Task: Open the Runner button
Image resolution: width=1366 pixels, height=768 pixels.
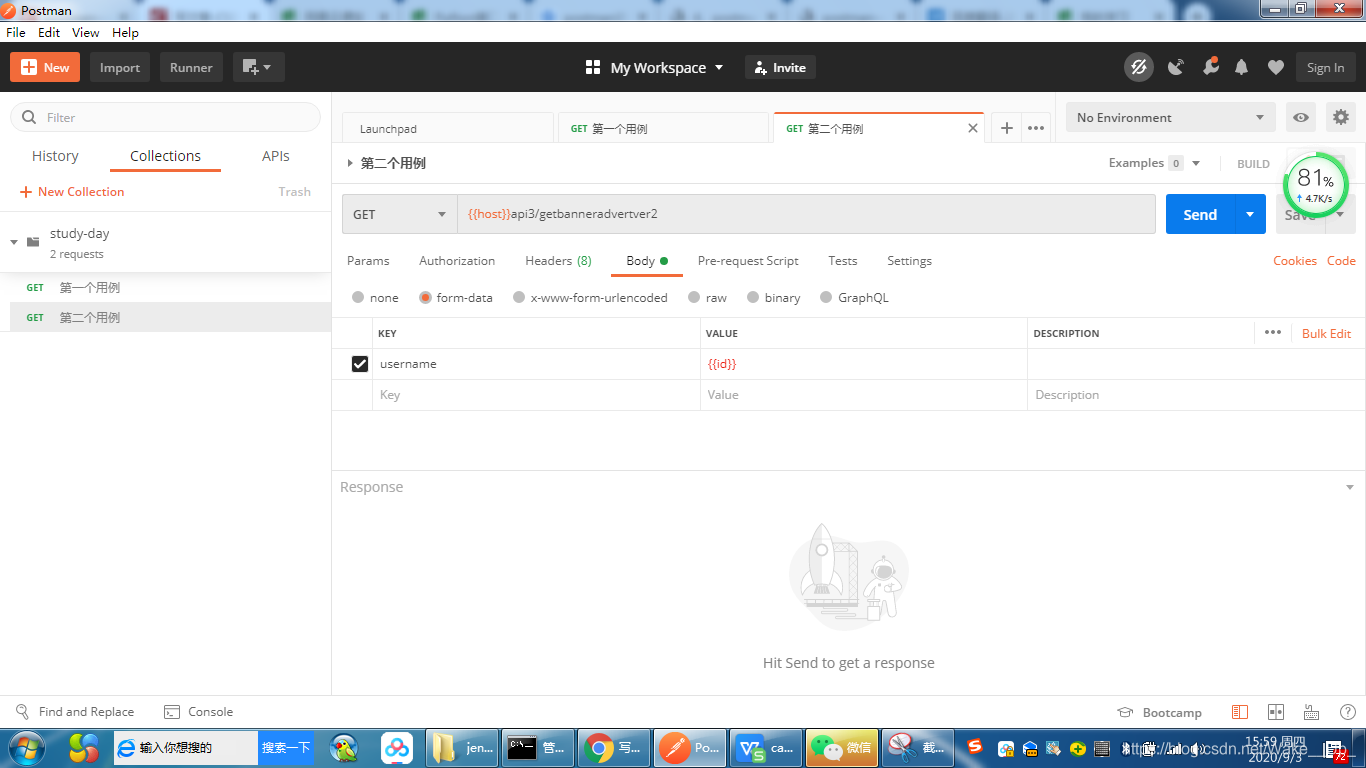Action: [x=191, y=67]
